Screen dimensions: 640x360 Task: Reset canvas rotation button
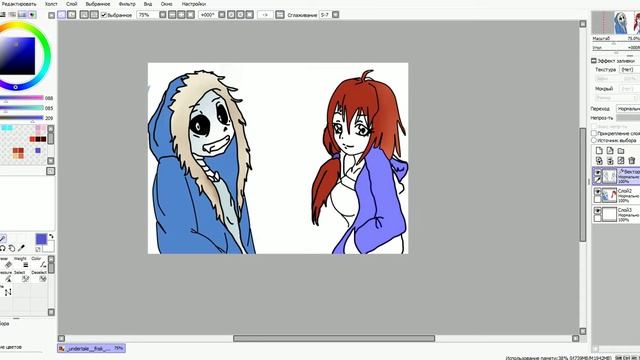pyautogui.click(x=249, y=15)
